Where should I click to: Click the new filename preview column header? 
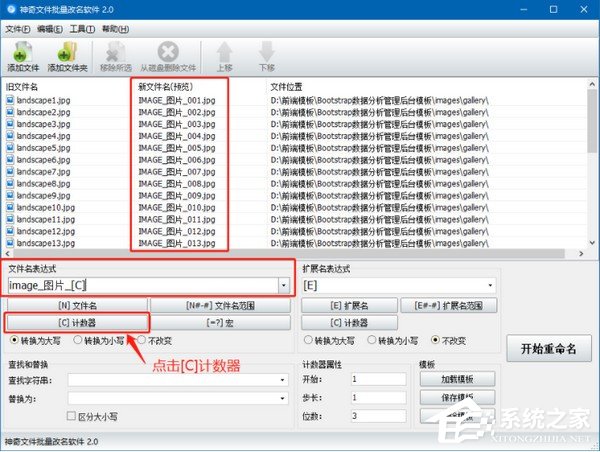[x=165, y=87]
